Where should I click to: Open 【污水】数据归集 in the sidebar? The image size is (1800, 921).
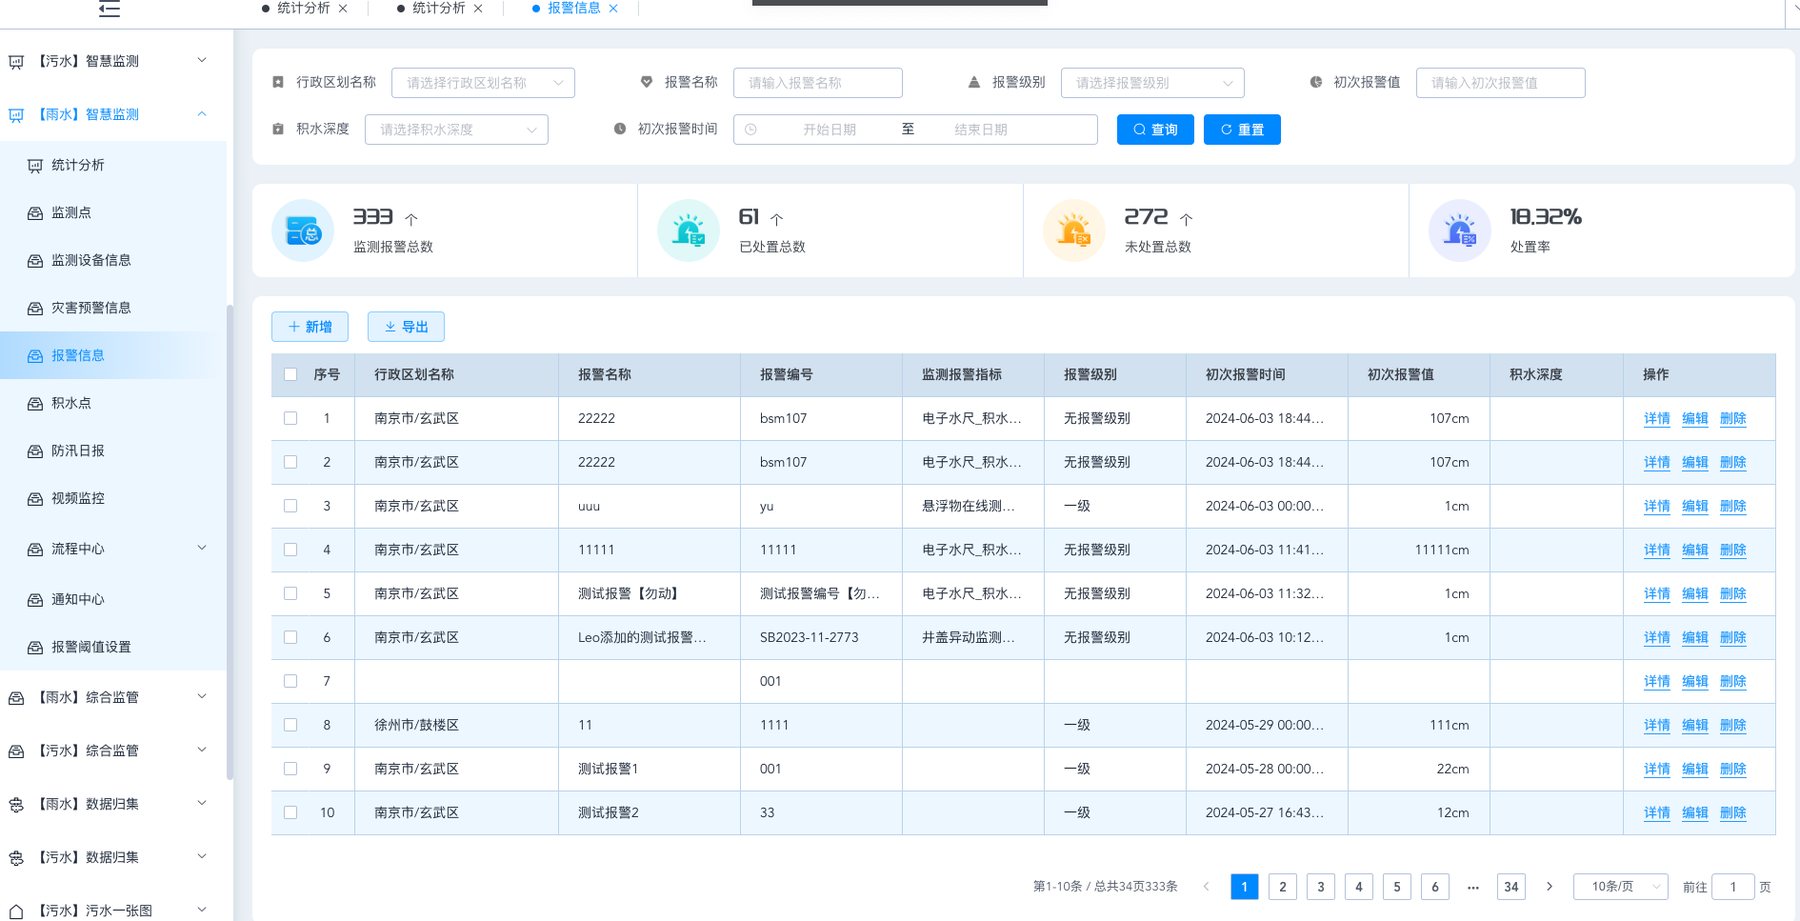tap(113, 858)
